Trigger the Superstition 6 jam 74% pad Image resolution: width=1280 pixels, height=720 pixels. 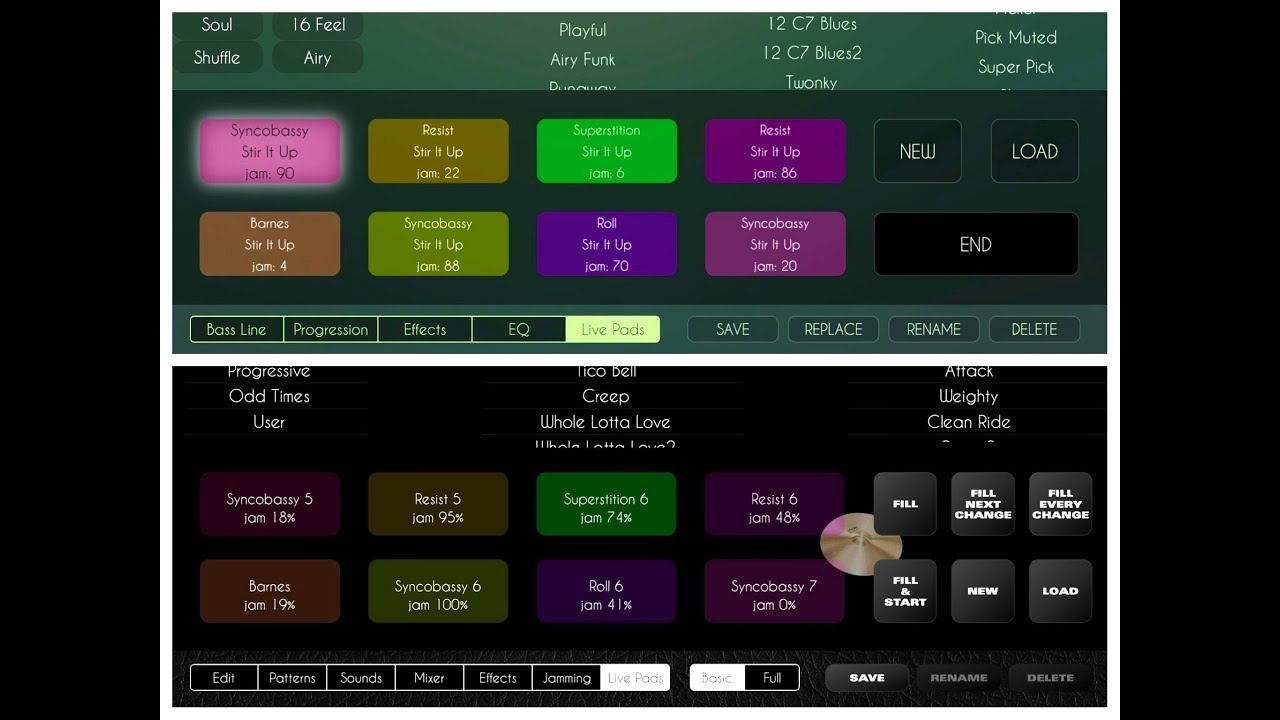[606, 504]
